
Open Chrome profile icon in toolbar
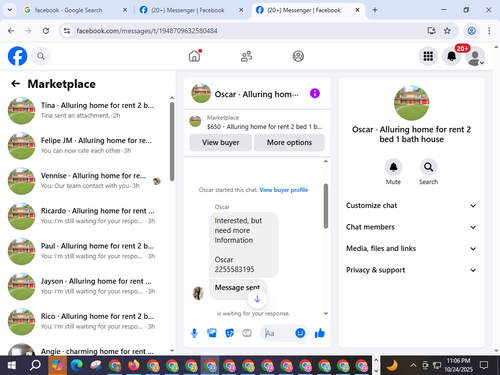[x=471, y=31]
